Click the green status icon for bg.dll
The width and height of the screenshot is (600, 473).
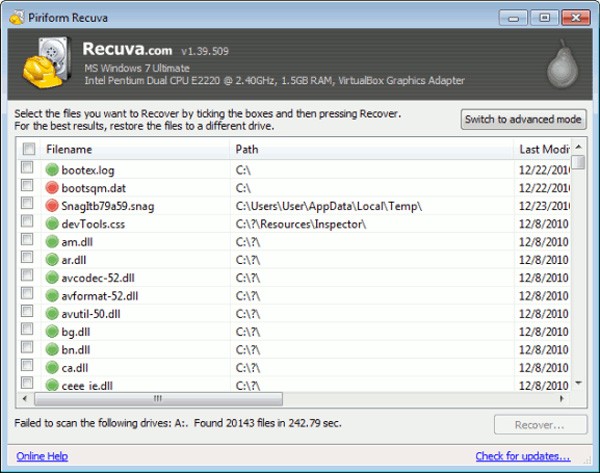[x=53, y=331]
